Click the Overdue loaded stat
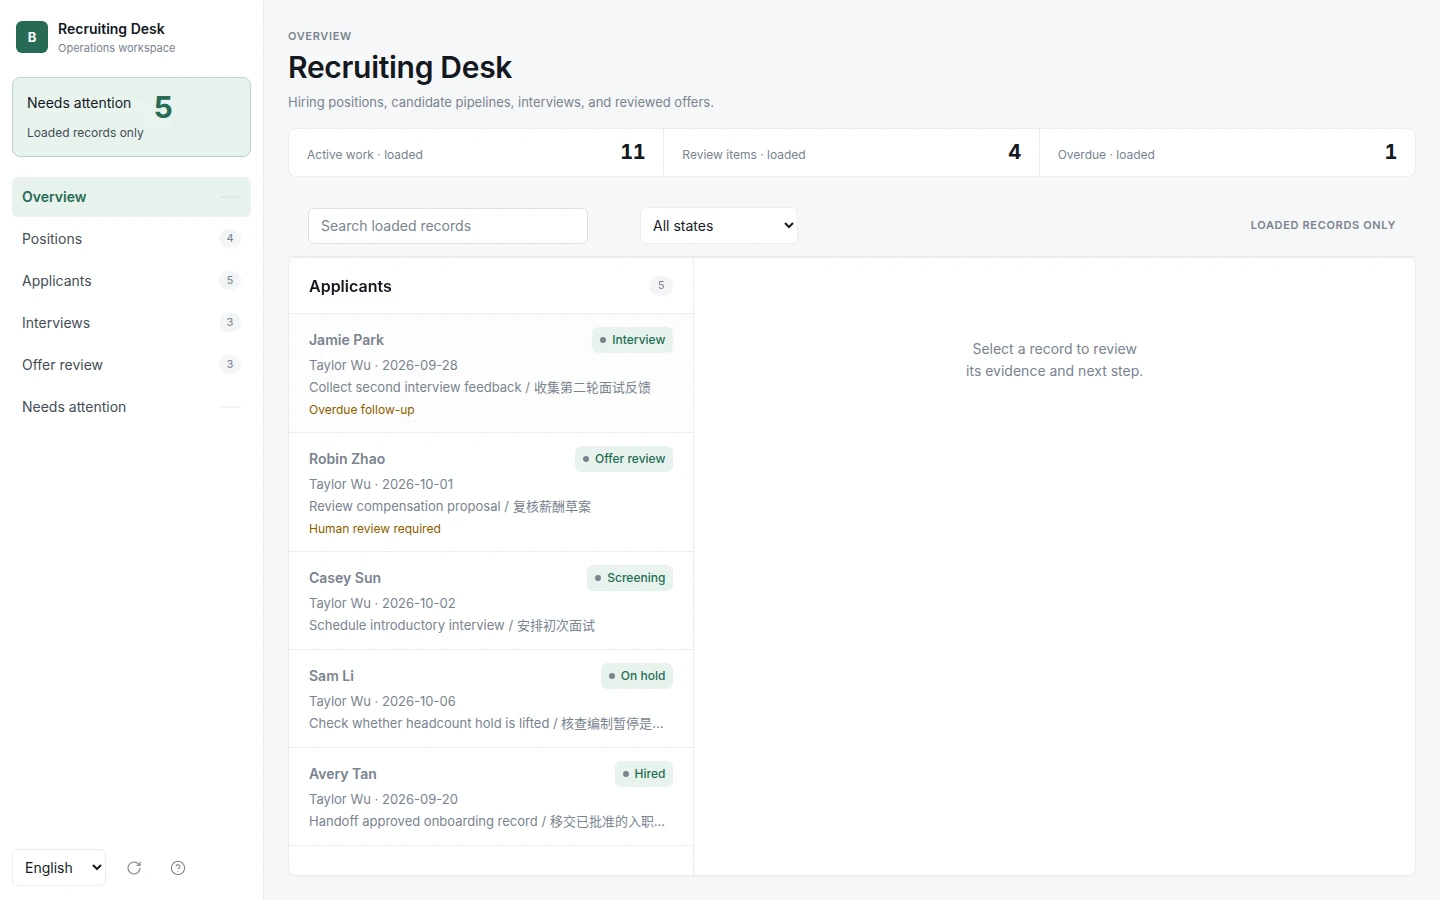Screen dimensions: 1440x900 tap(1227, 153)
